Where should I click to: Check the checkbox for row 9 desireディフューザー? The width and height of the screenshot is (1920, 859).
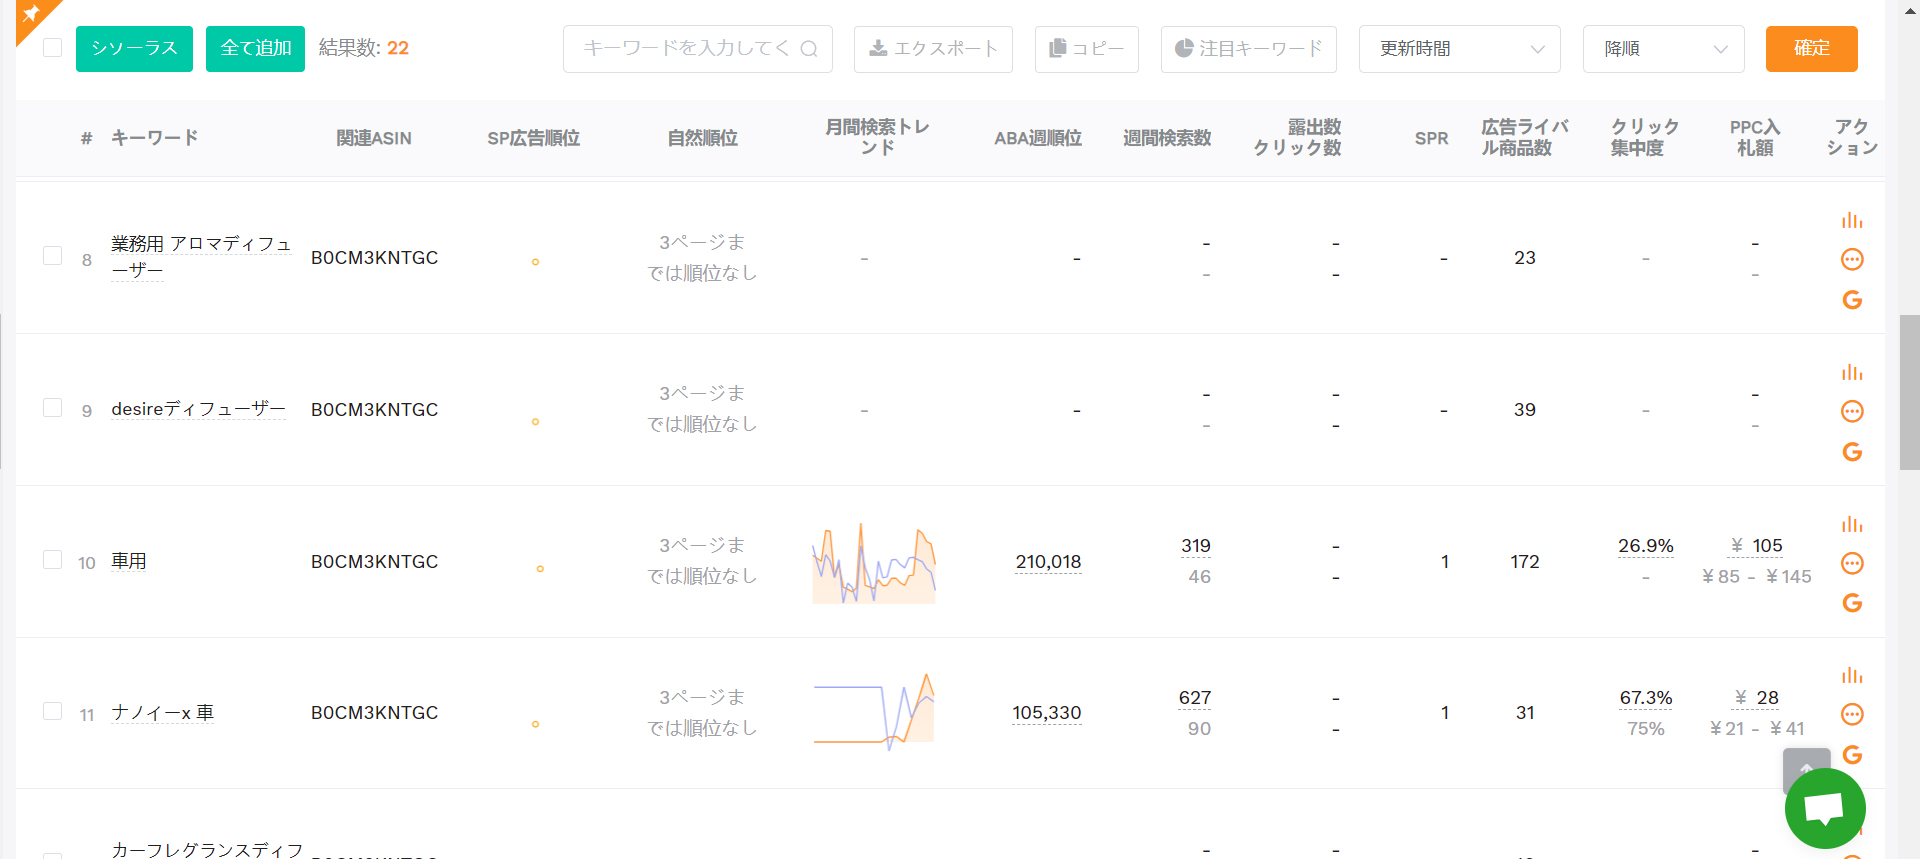pyautogui.click(x=53, y=407)
